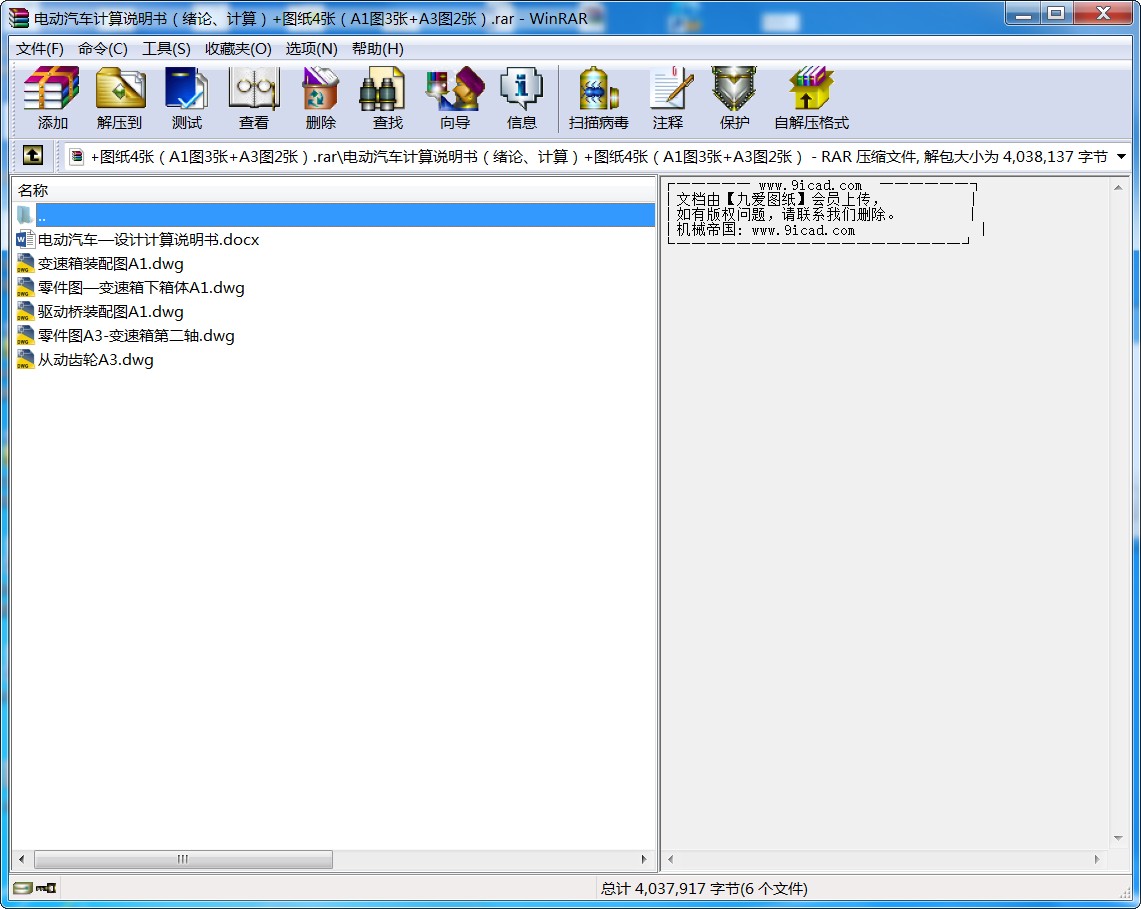This screenshot has height=909, width=1141.
Task: Click status bar total 4,037,917 bytes text
Action: [704, 888]
